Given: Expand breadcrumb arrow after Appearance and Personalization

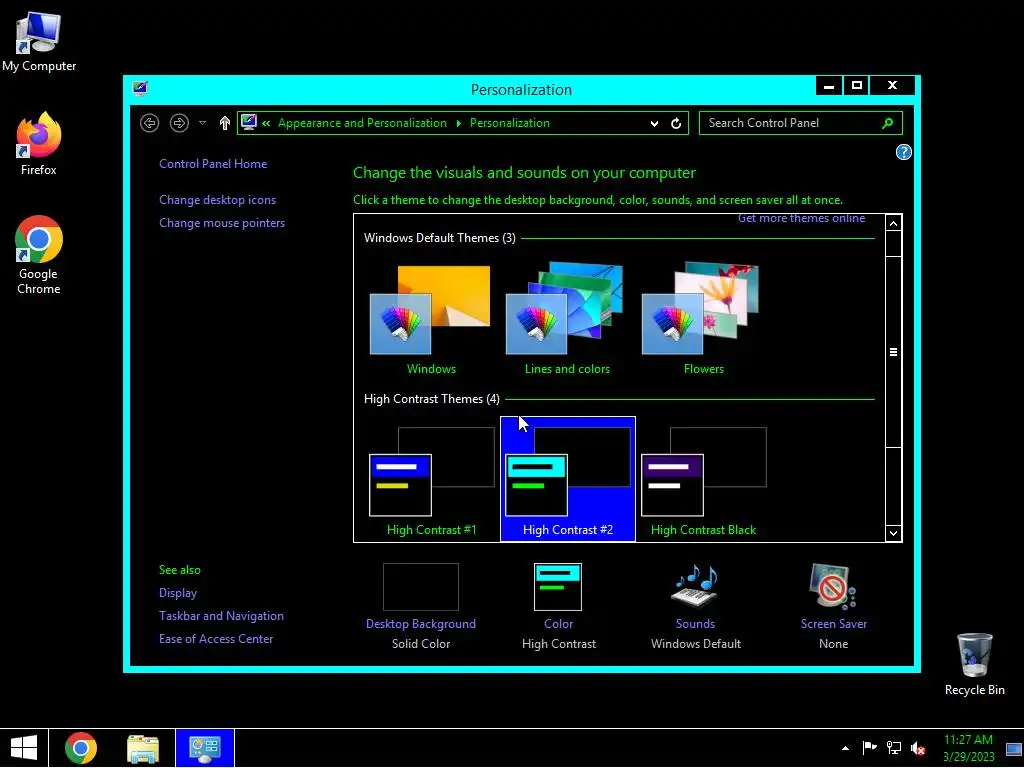Looking at the screenshot, I should pos(458,123).
